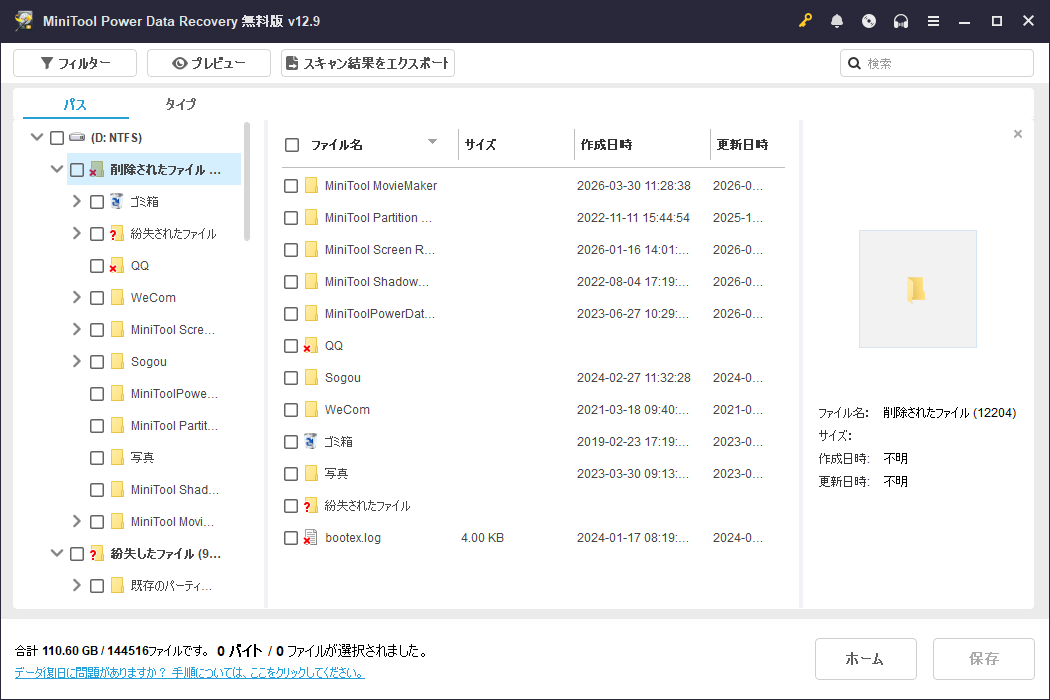1050x700 pixels.
Task: Check the Sogou checkbox in tree
Action: tap(97, 362)
